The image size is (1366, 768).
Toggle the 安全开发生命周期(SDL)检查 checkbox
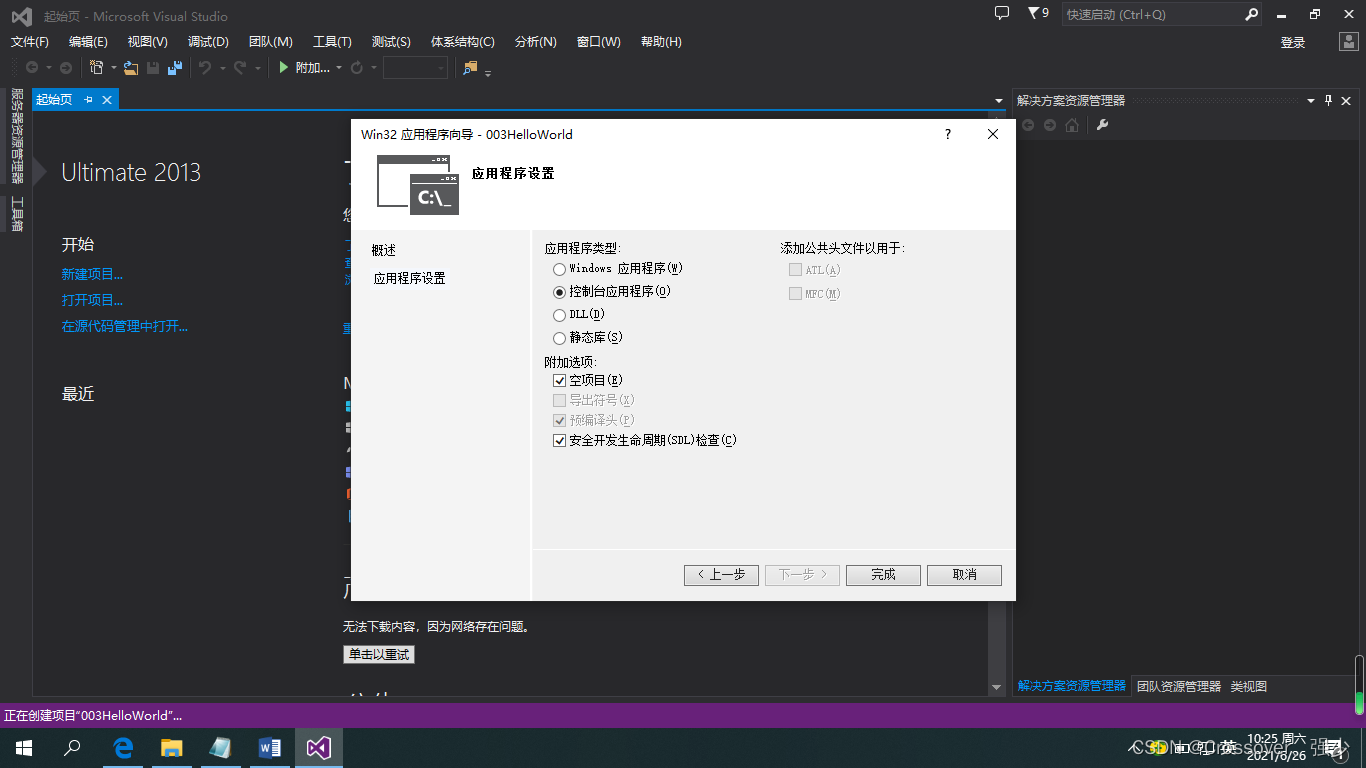(x=560, y=441)
